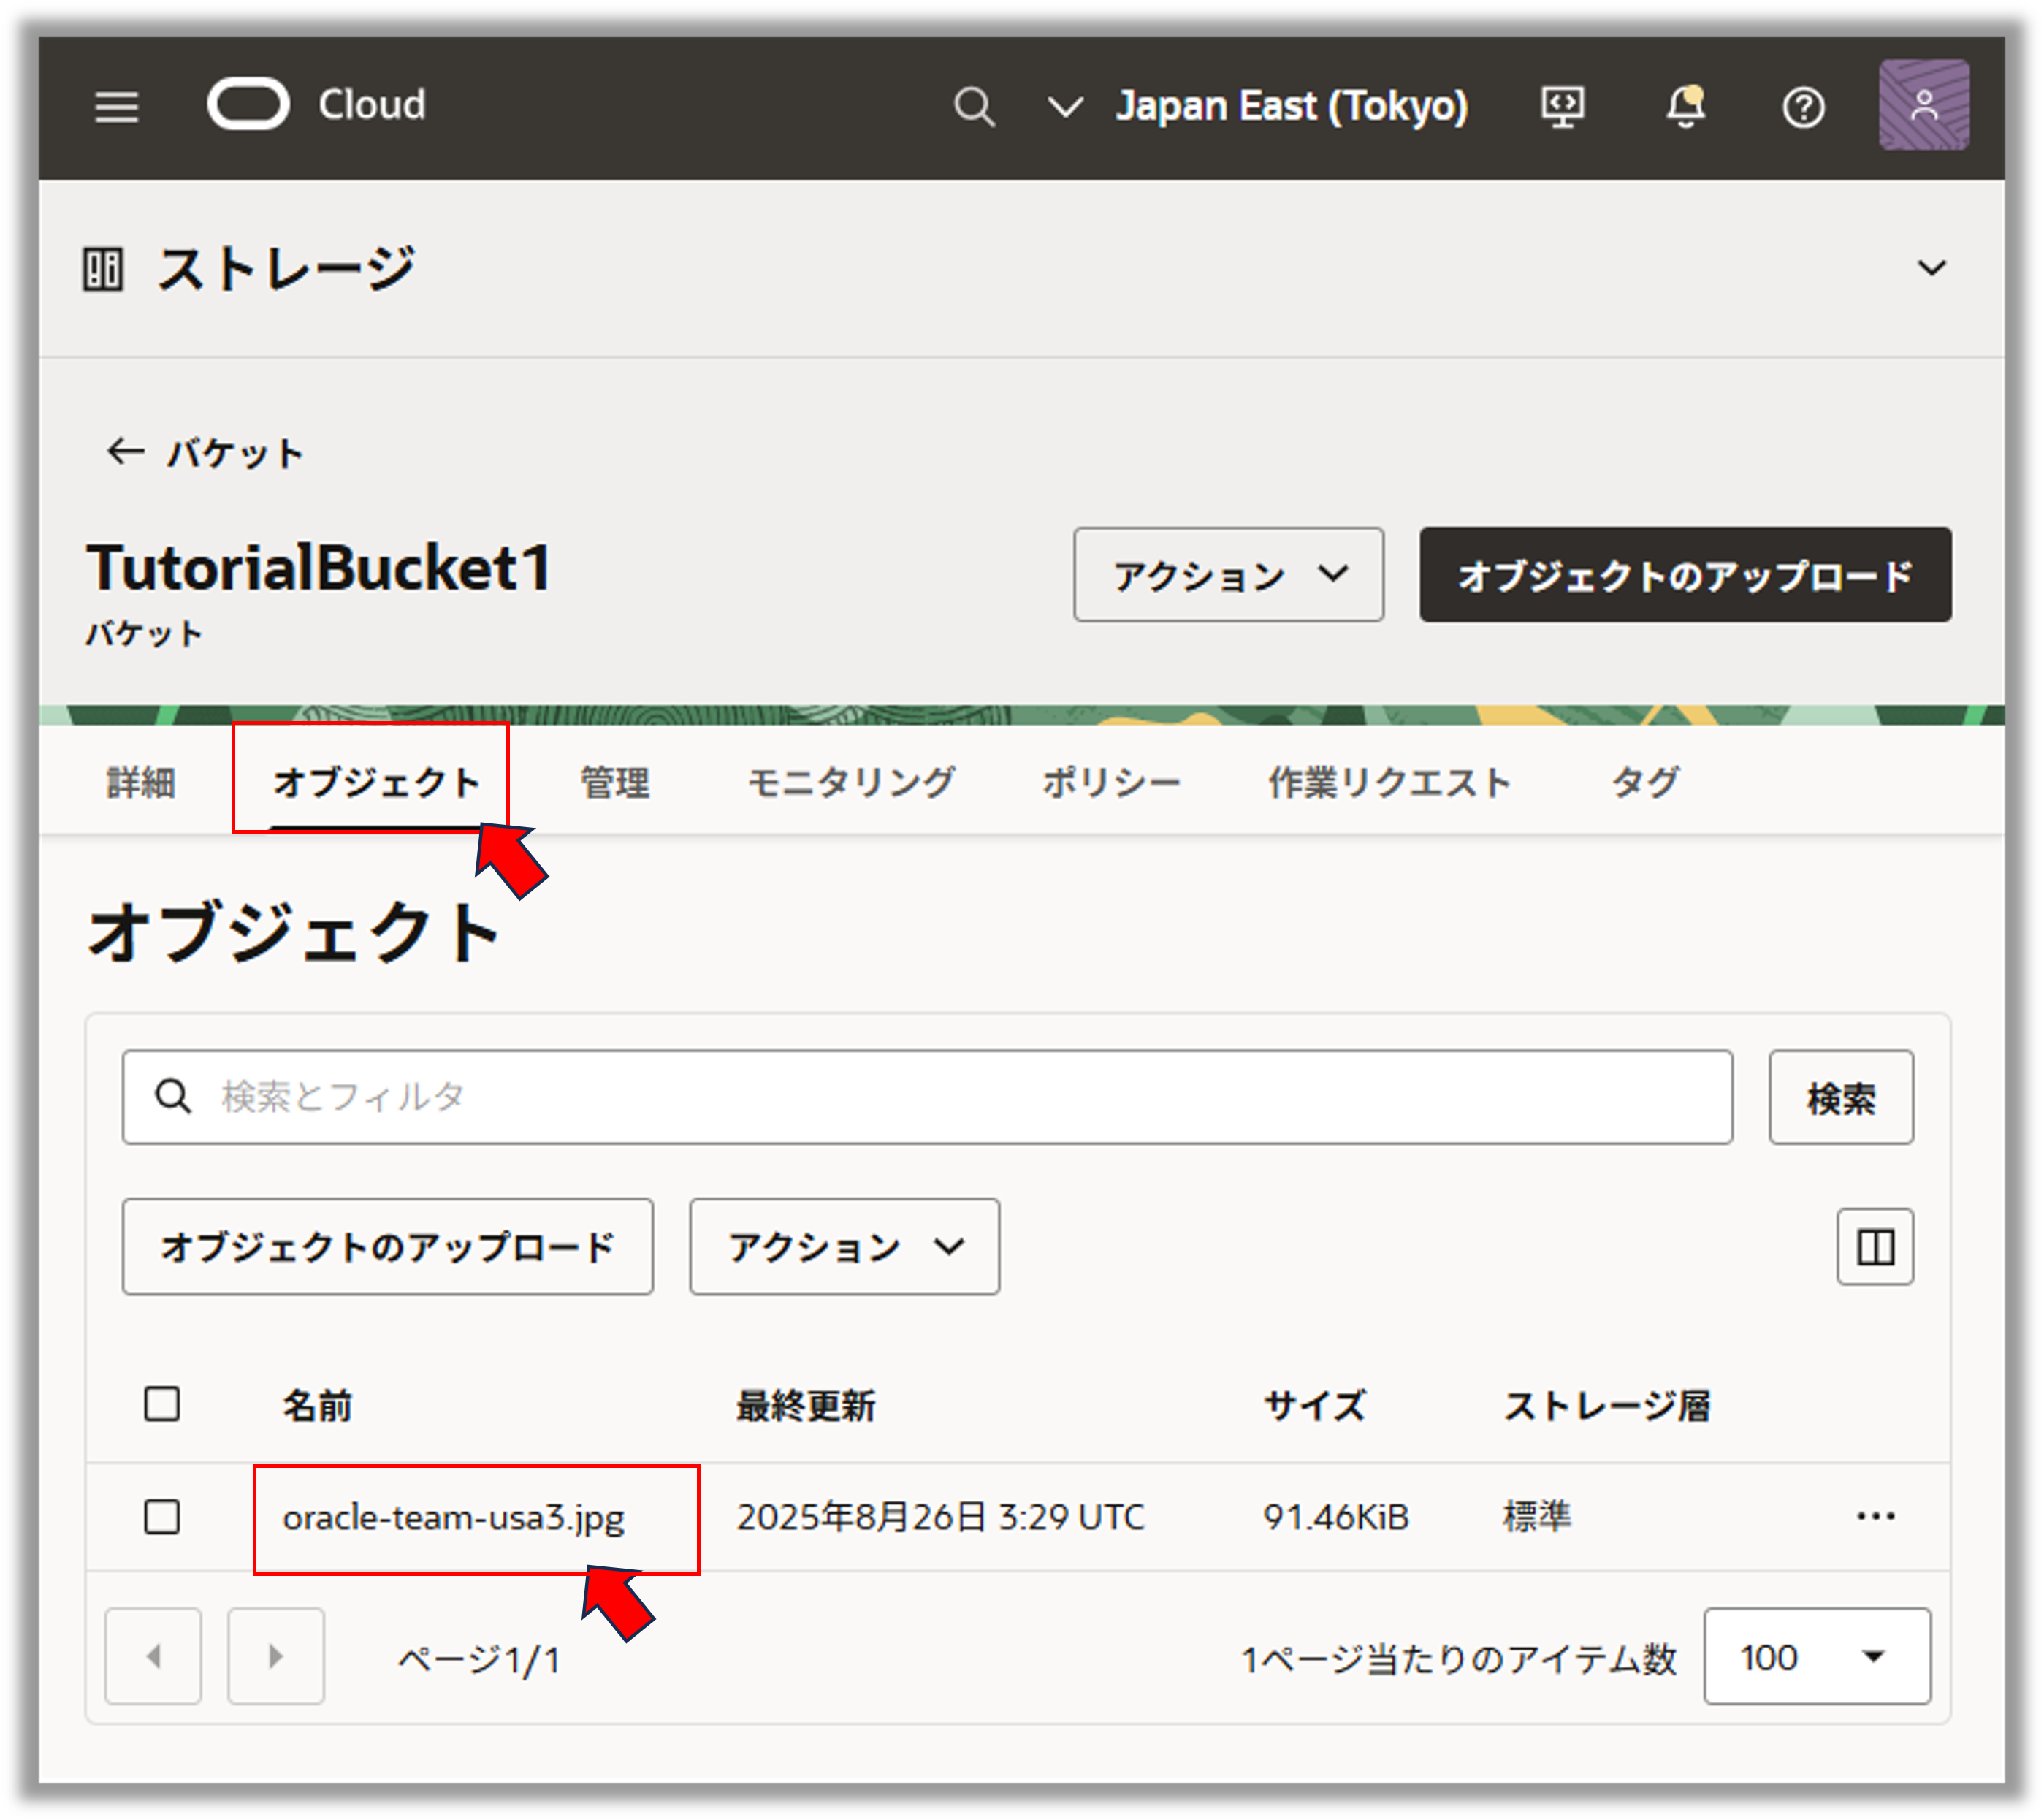
Task: Switch to the 管理 tab
Action: tap(615, 782)
